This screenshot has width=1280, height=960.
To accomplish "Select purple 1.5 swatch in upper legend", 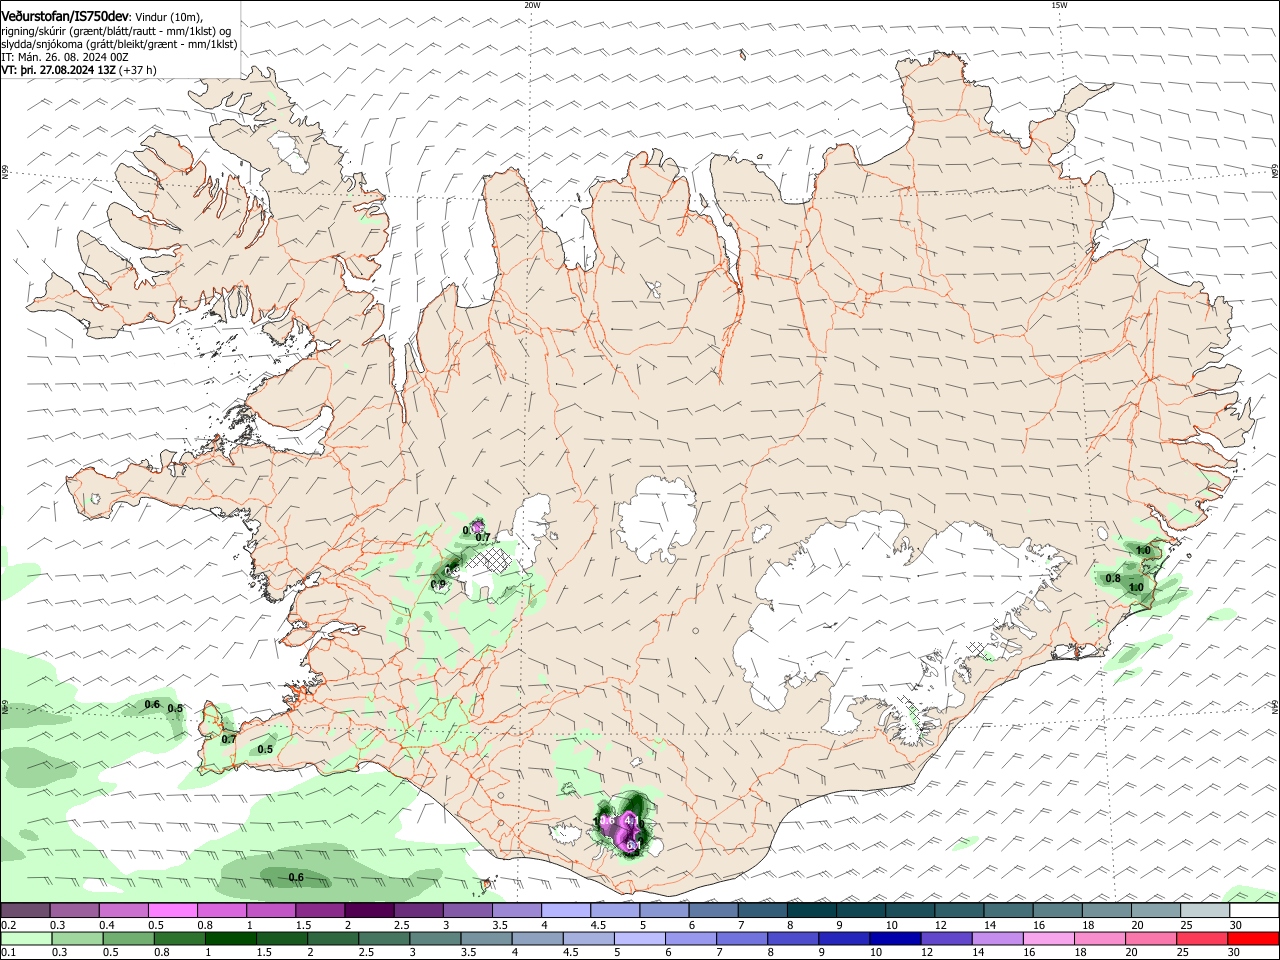I will [x=318, y=910].
